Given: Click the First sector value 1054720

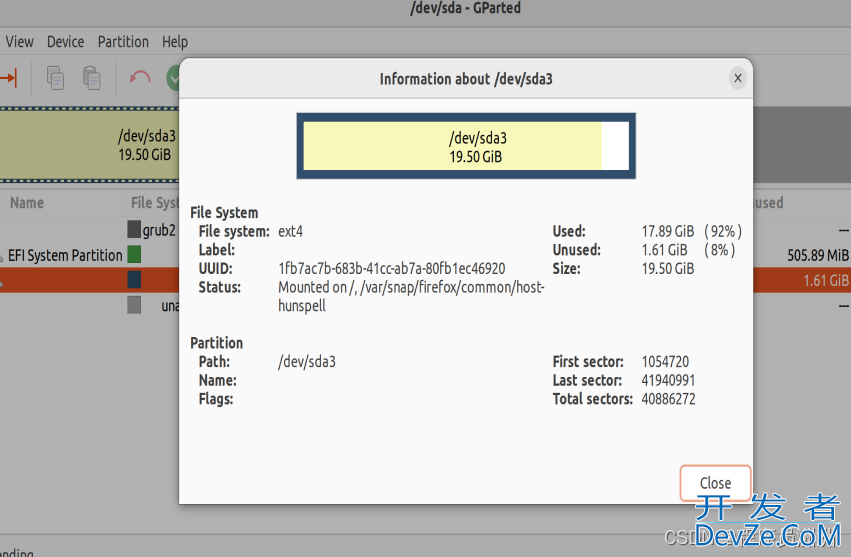Looking at the screenshot, I should pyautogui.click(x=665, y=362).
